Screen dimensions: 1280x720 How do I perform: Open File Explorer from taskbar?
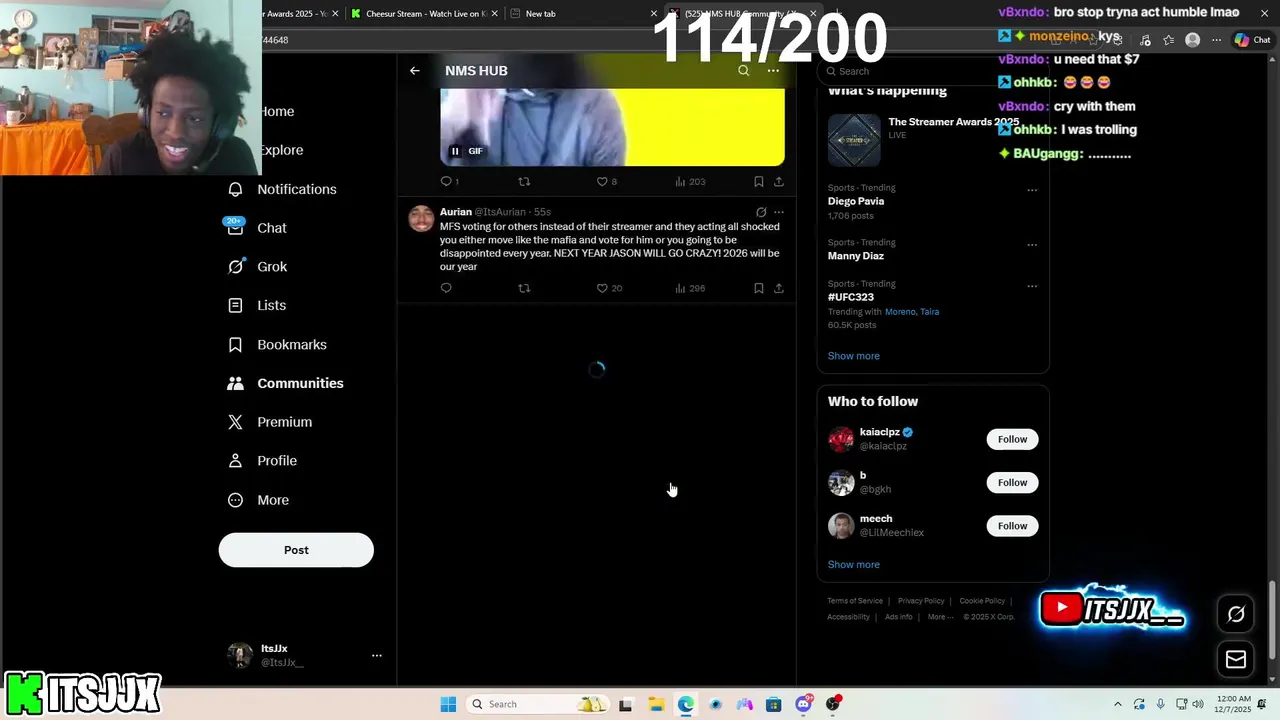tap(655, 704)
